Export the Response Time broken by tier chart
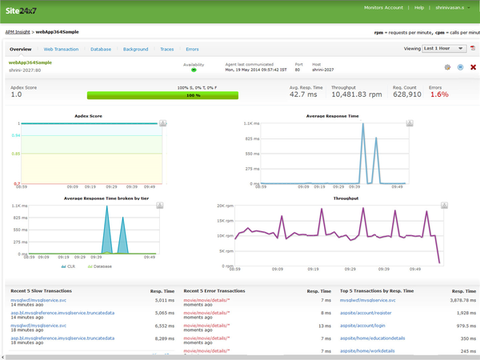Viewport: 480px width, 360px height. [160, 205]
